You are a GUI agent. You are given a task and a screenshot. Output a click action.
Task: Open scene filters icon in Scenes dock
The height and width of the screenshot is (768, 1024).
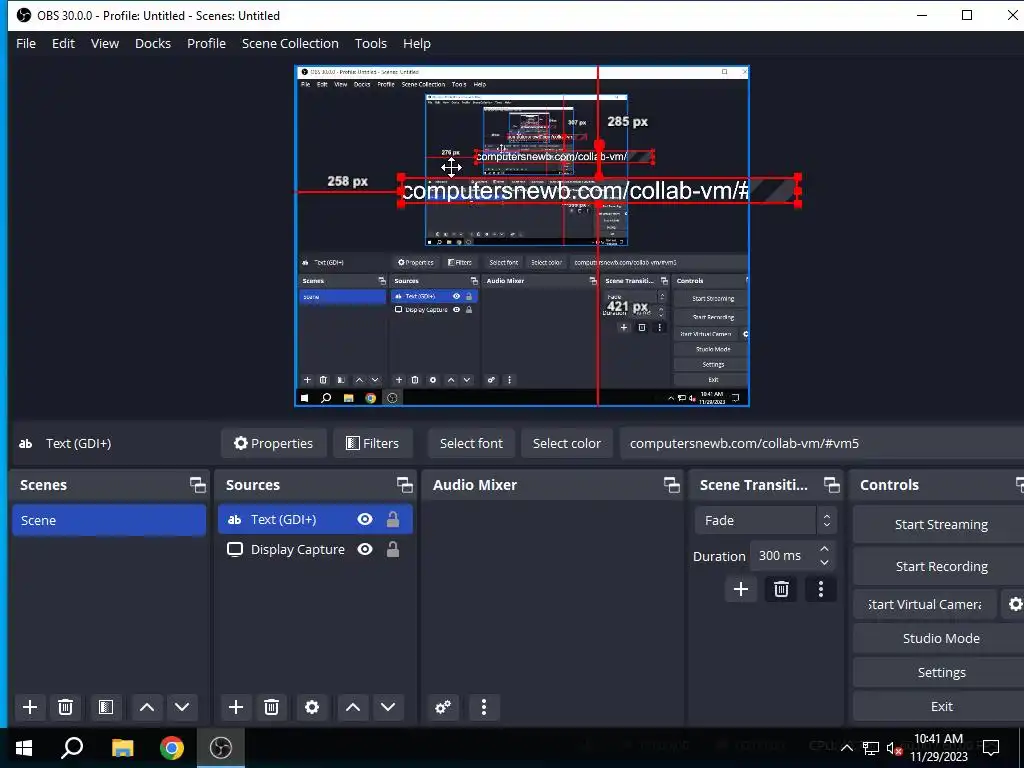[106, 707]
